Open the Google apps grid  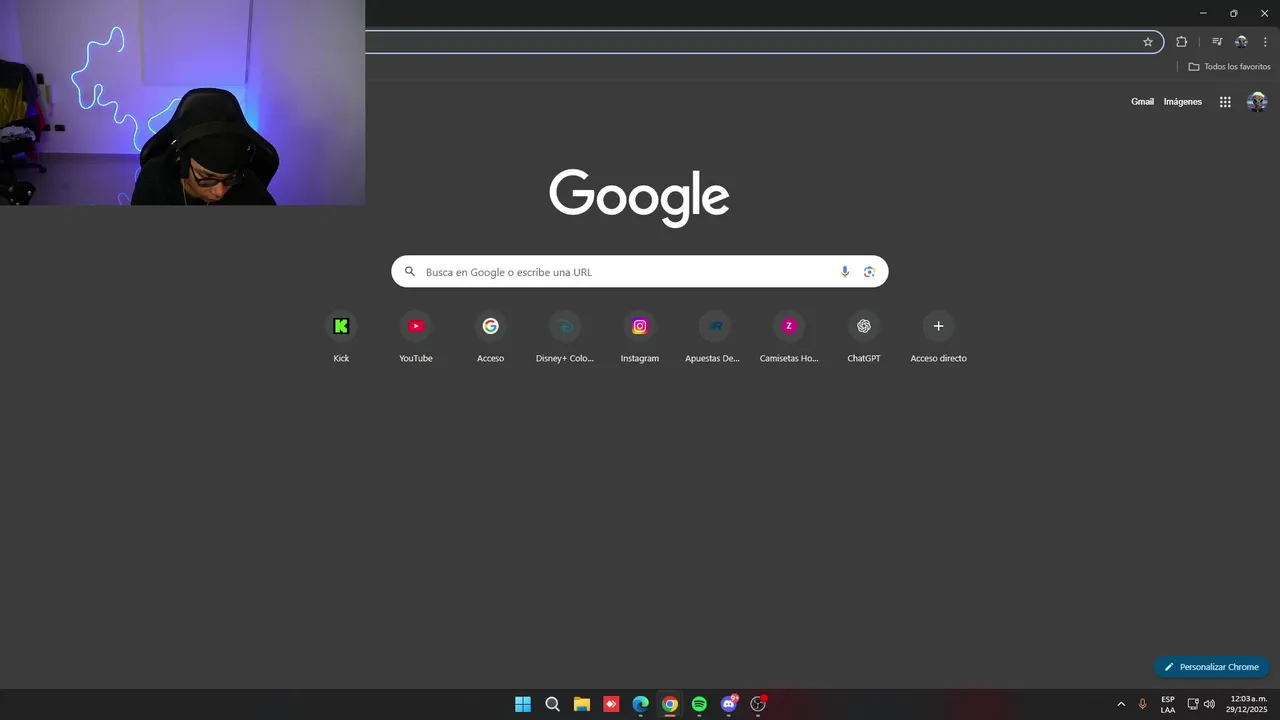1225,102
